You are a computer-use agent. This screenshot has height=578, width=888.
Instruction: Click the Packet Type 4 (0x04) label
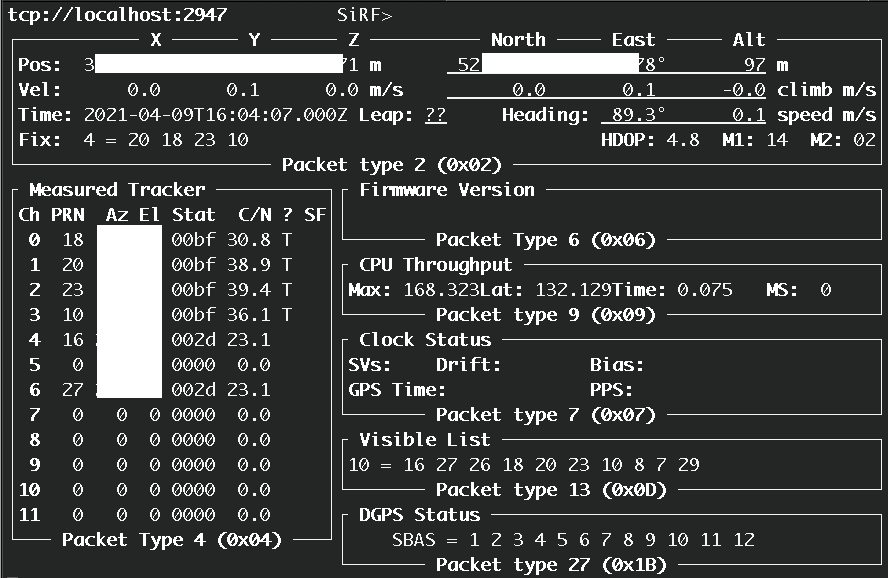point(171,540)
